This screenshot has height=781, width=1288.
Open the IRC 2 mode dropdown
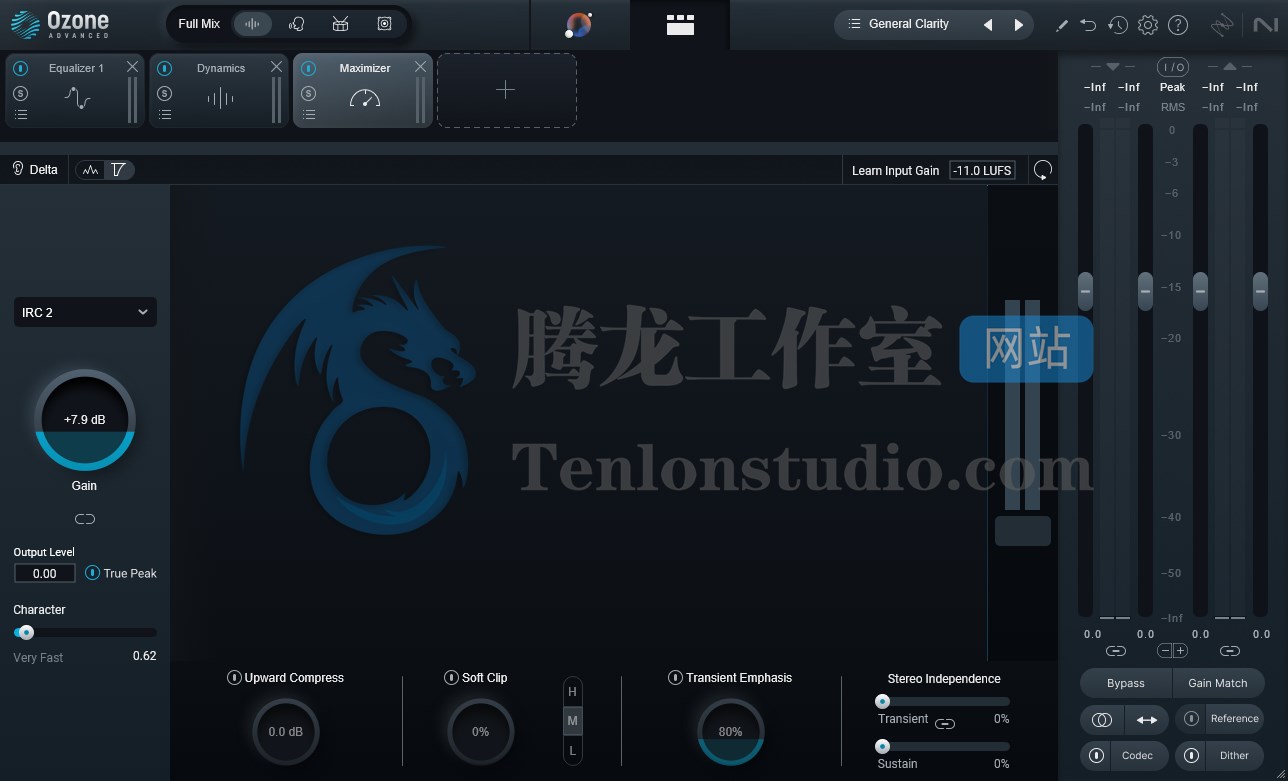coord(85,312)
